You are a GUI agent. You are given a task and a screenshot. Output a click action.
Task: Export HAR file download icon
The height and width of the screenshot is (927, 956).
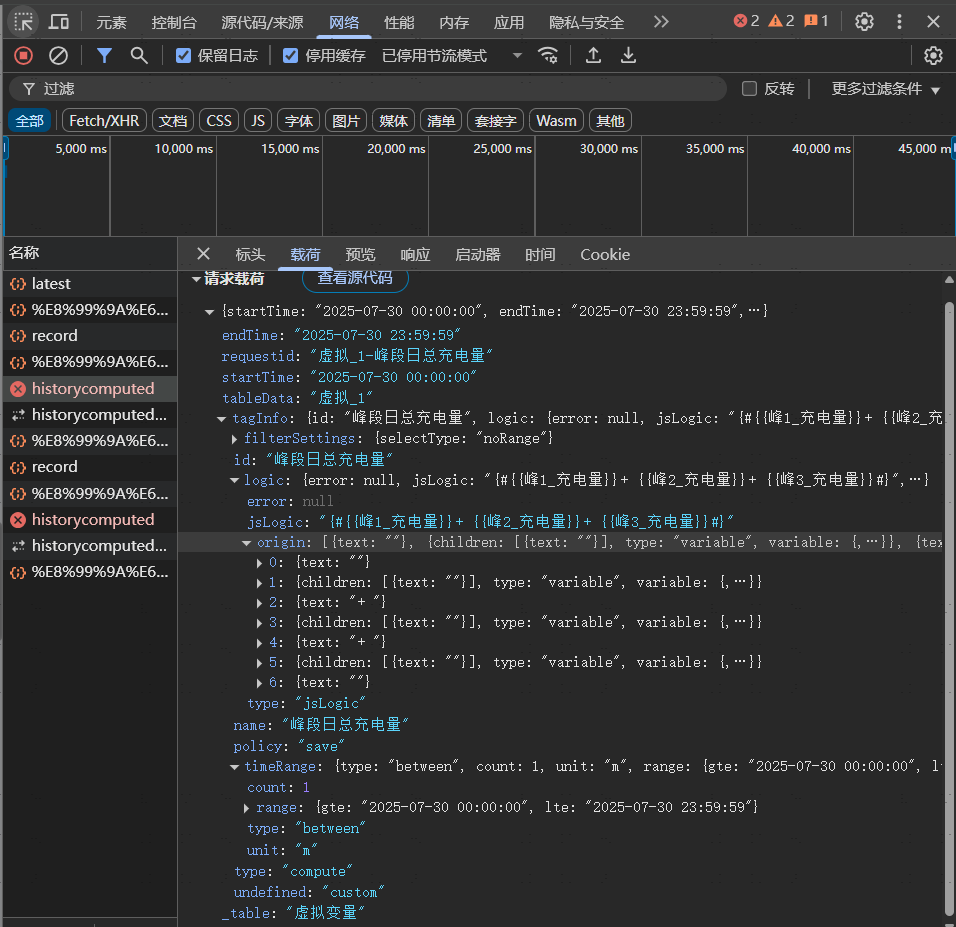point(628,55)
